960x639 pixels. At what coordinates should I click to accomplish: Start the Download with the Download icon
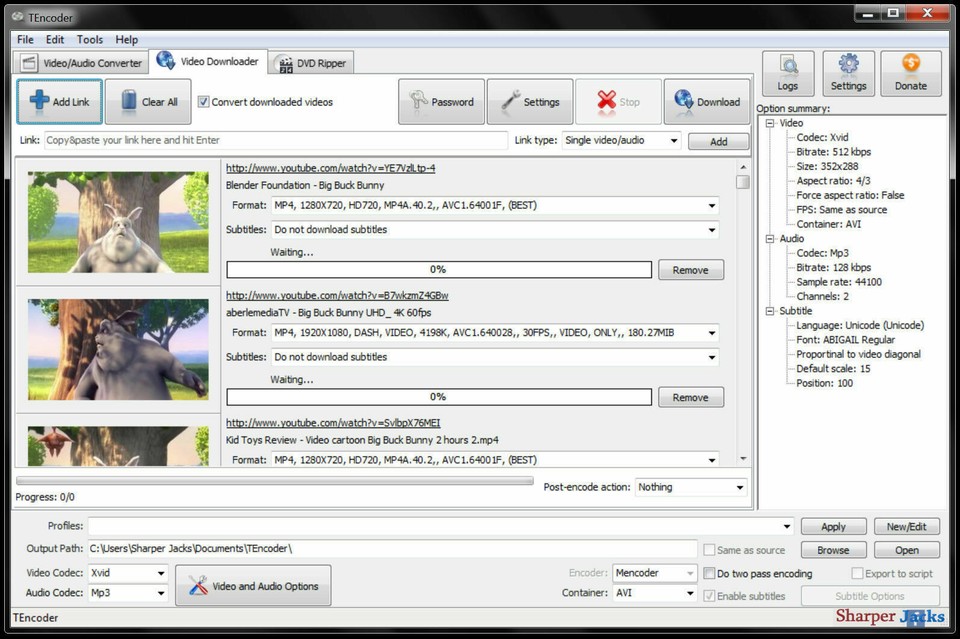(683, 100)
